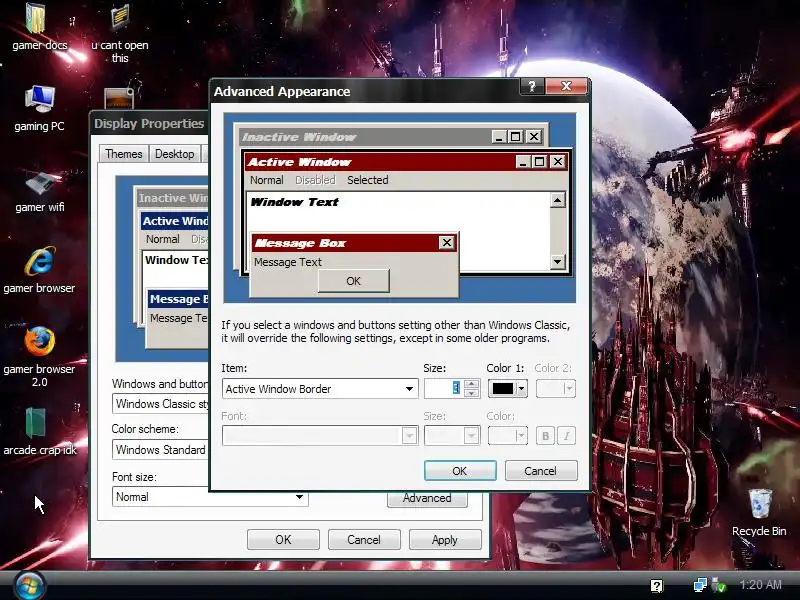The image size is (800, 600).
Task: Click Cancel in the Advanced Appearance dialog
Action: [541, 470]
